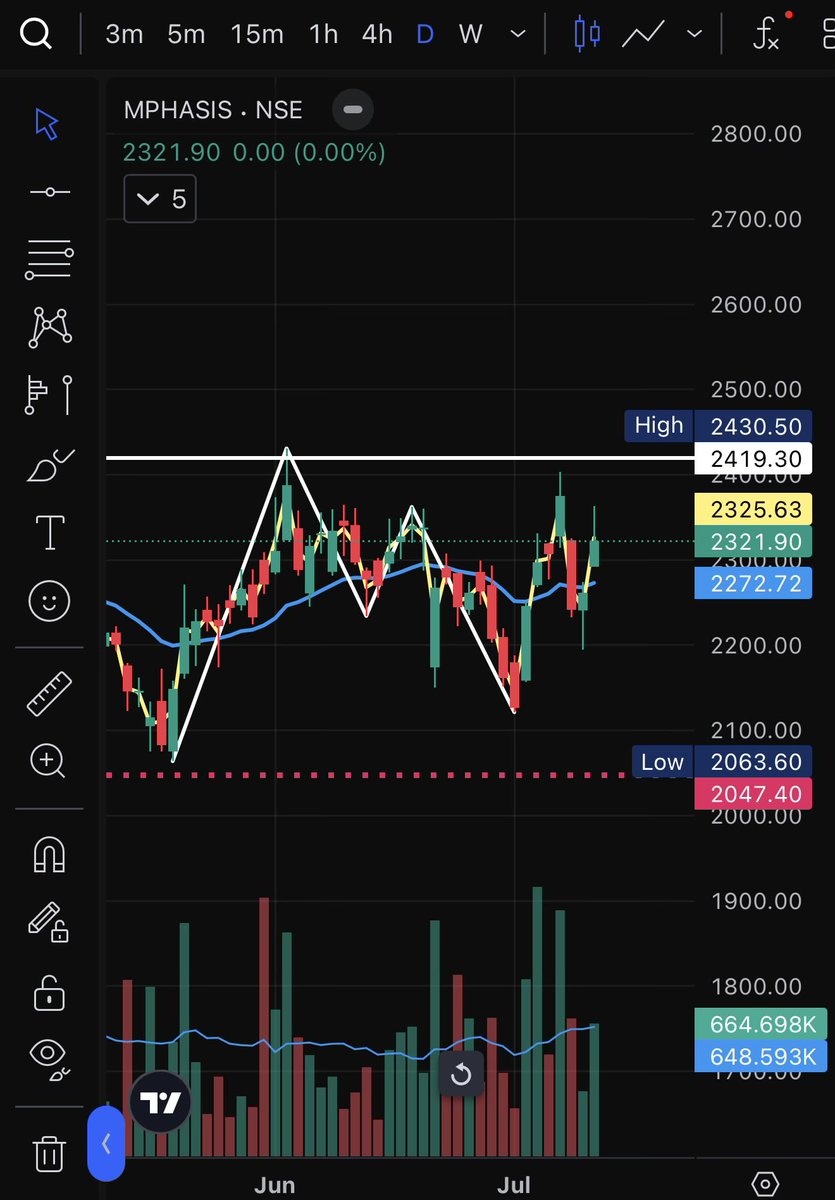Activate the zoom in tool
The width and height of the screenshot is (835, 1200).
[x=48, y=761]
